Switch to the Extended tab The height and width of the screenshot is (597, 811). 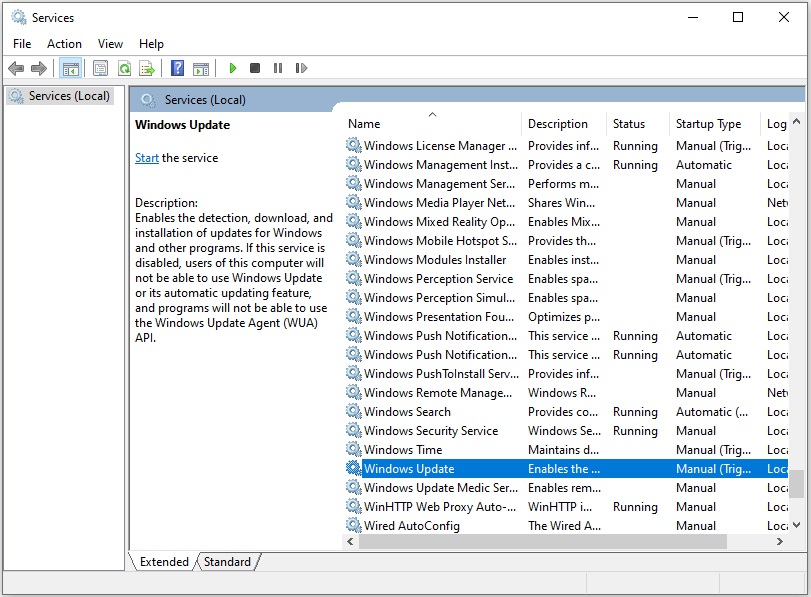pyautogui.click(x=164, y=562)
